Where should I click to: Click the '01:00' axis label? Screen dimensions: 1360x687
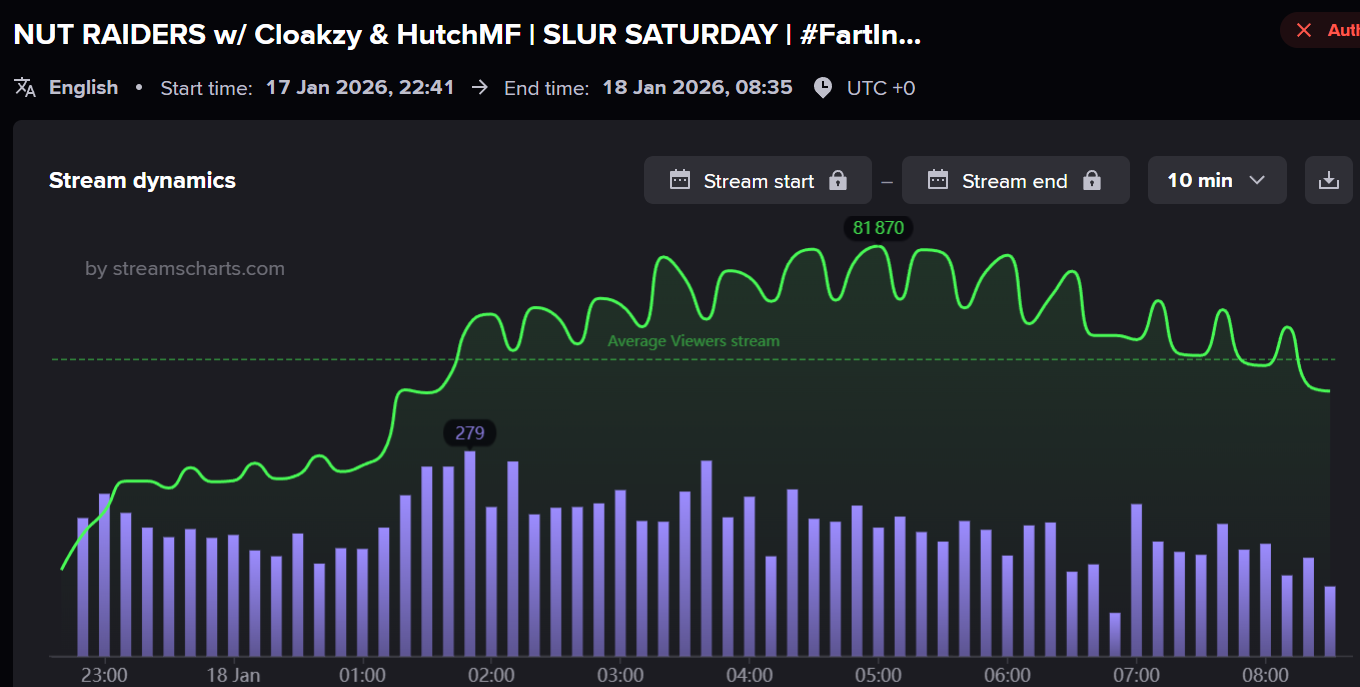point(362,675)
